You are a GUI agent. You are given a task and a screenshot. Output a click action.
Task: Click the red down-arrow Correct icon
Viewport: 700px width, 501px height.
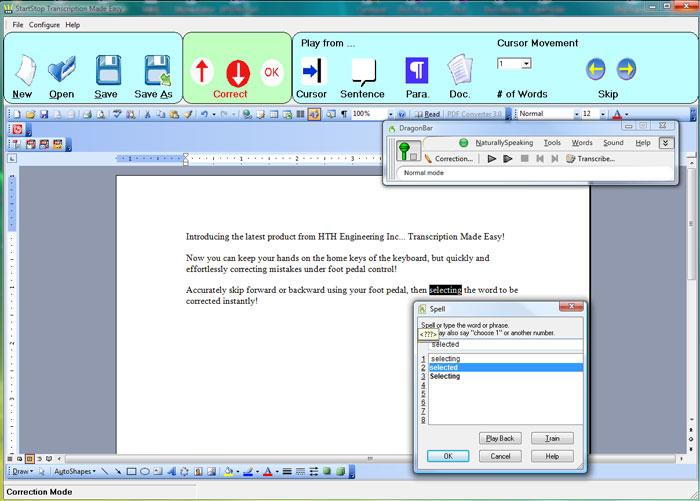pos(238,72)
